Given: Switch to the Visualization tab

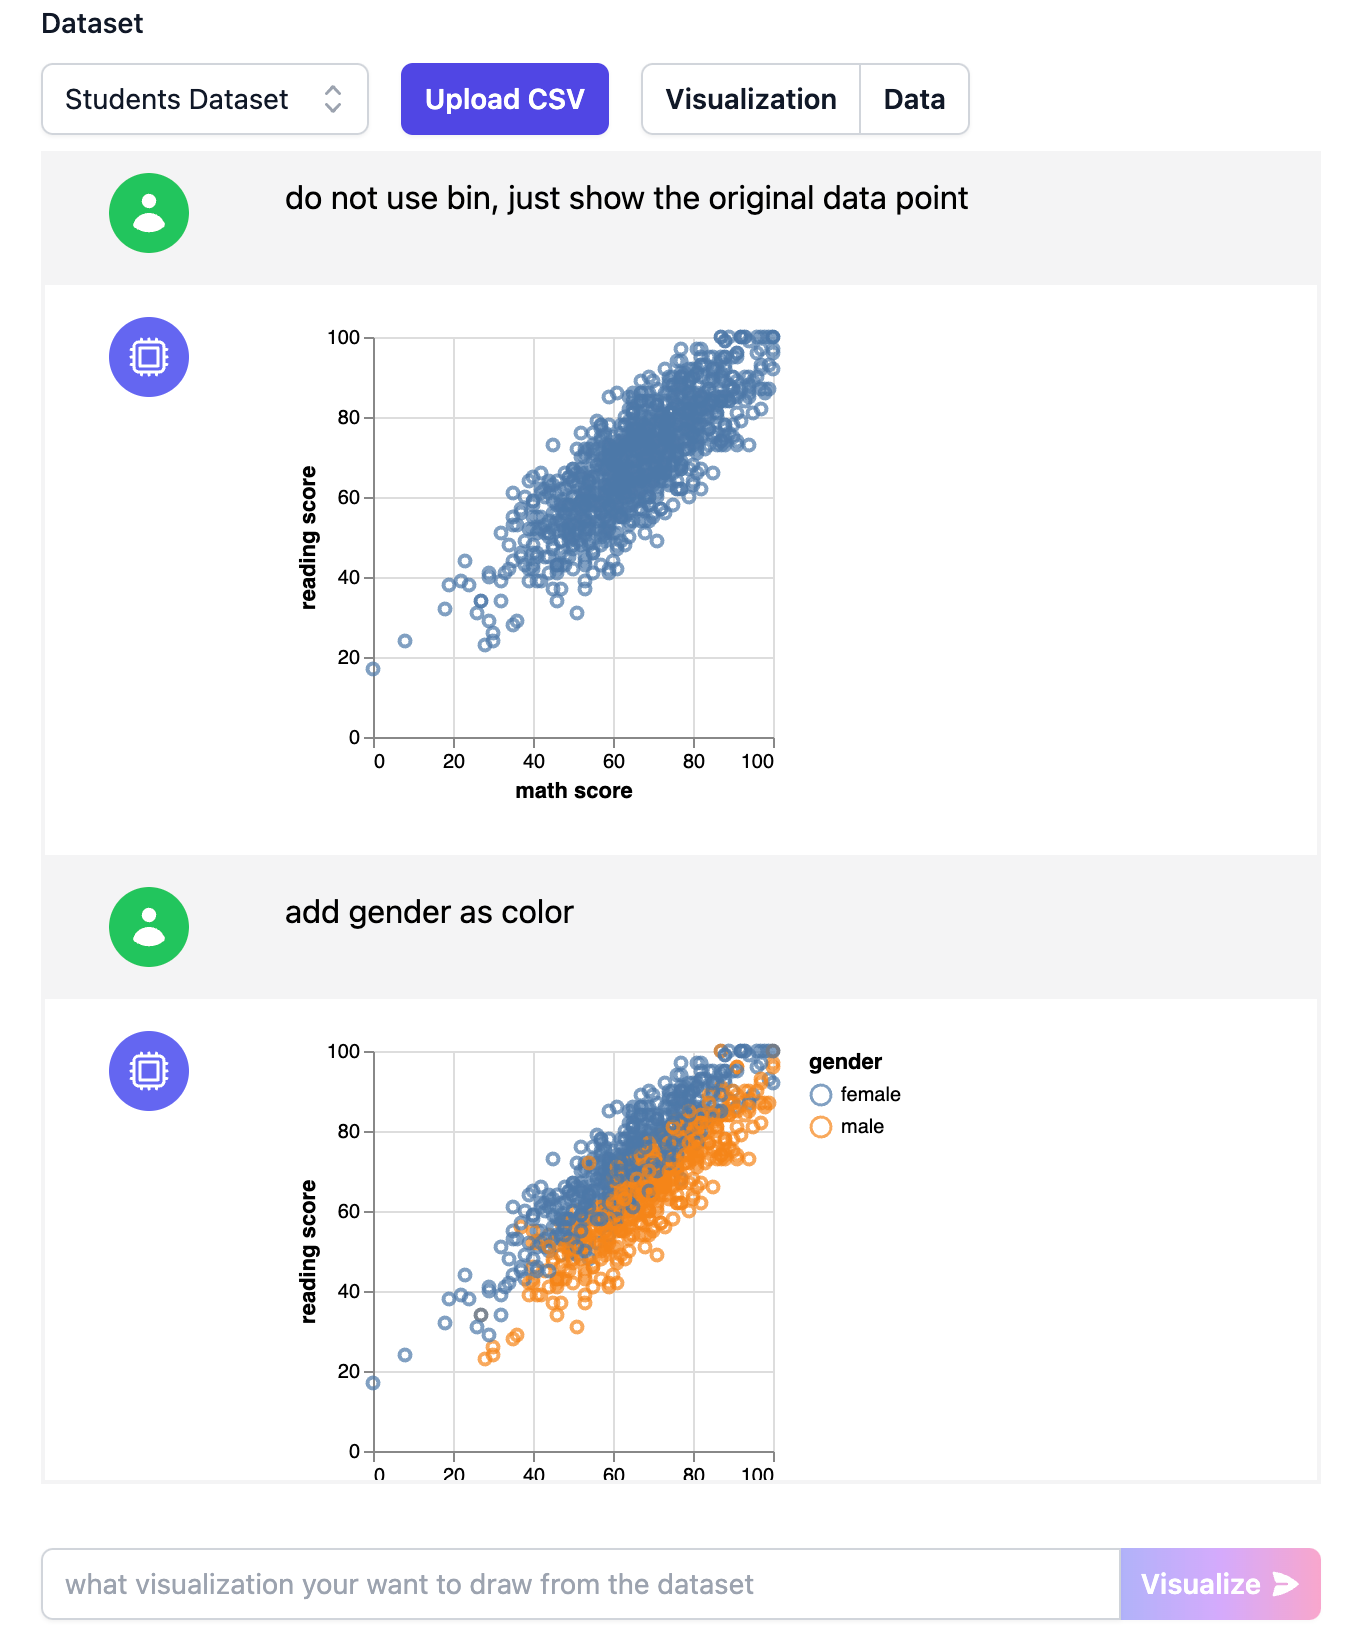Looking at the screenshot, I should [751, 99].
